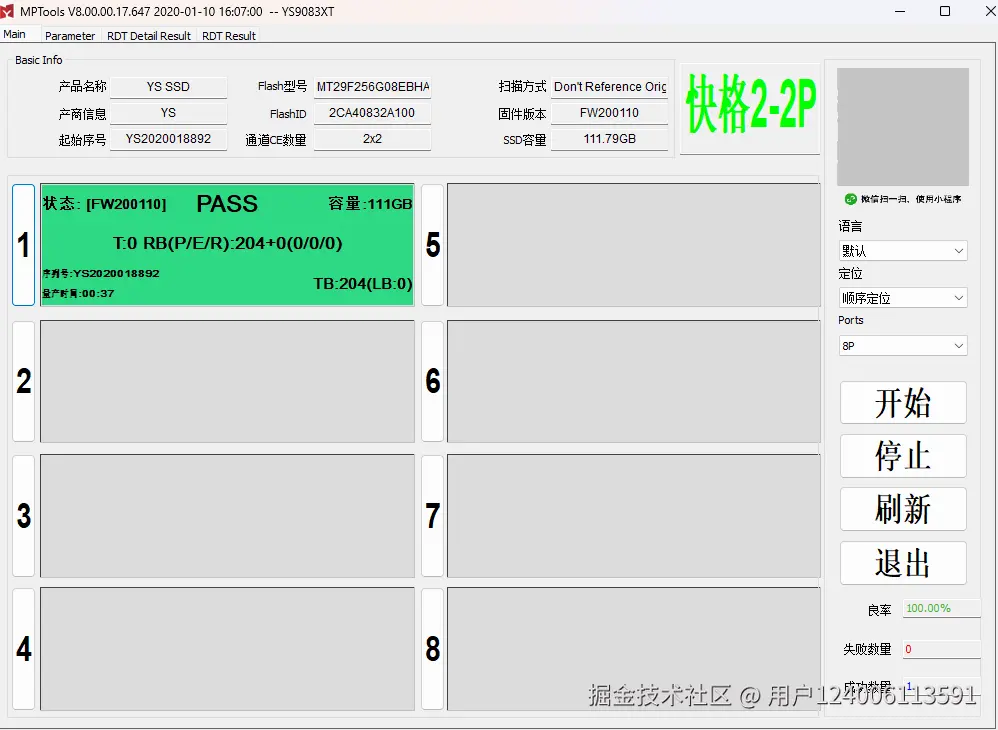
Task: Click port number 7 button
Action: tap(432, 516)
